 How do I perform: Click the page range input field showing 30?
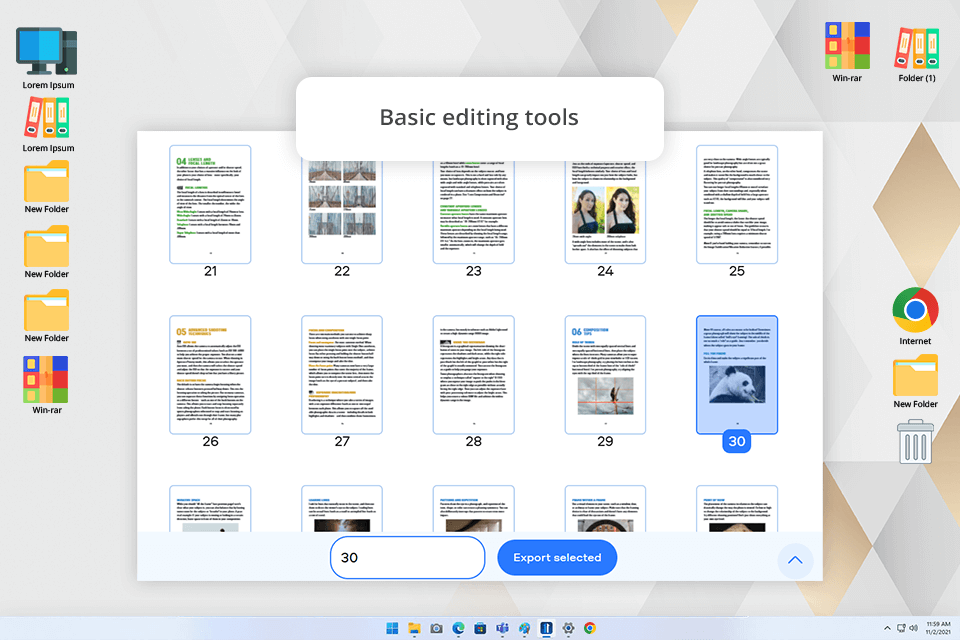click(407, 557)
